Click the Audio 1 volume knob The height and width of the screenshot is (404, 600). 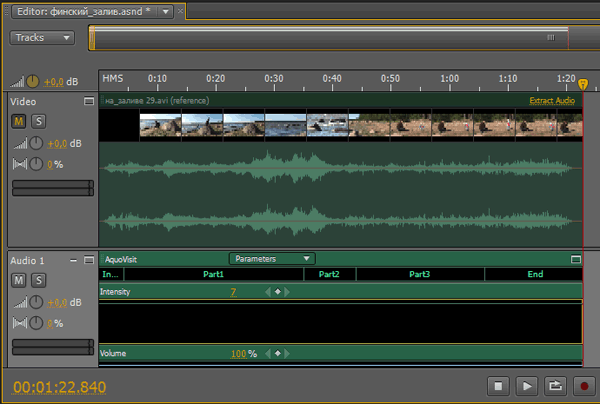(36, 302)
